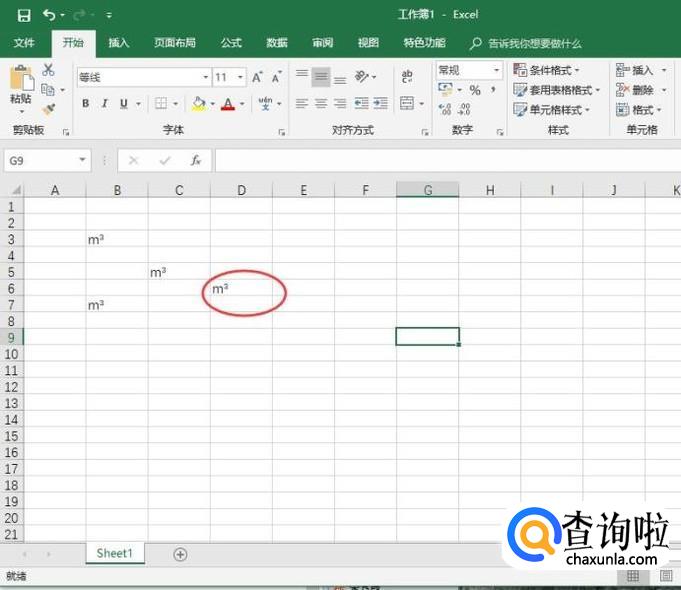Apply comma style format

click(493, 90)
